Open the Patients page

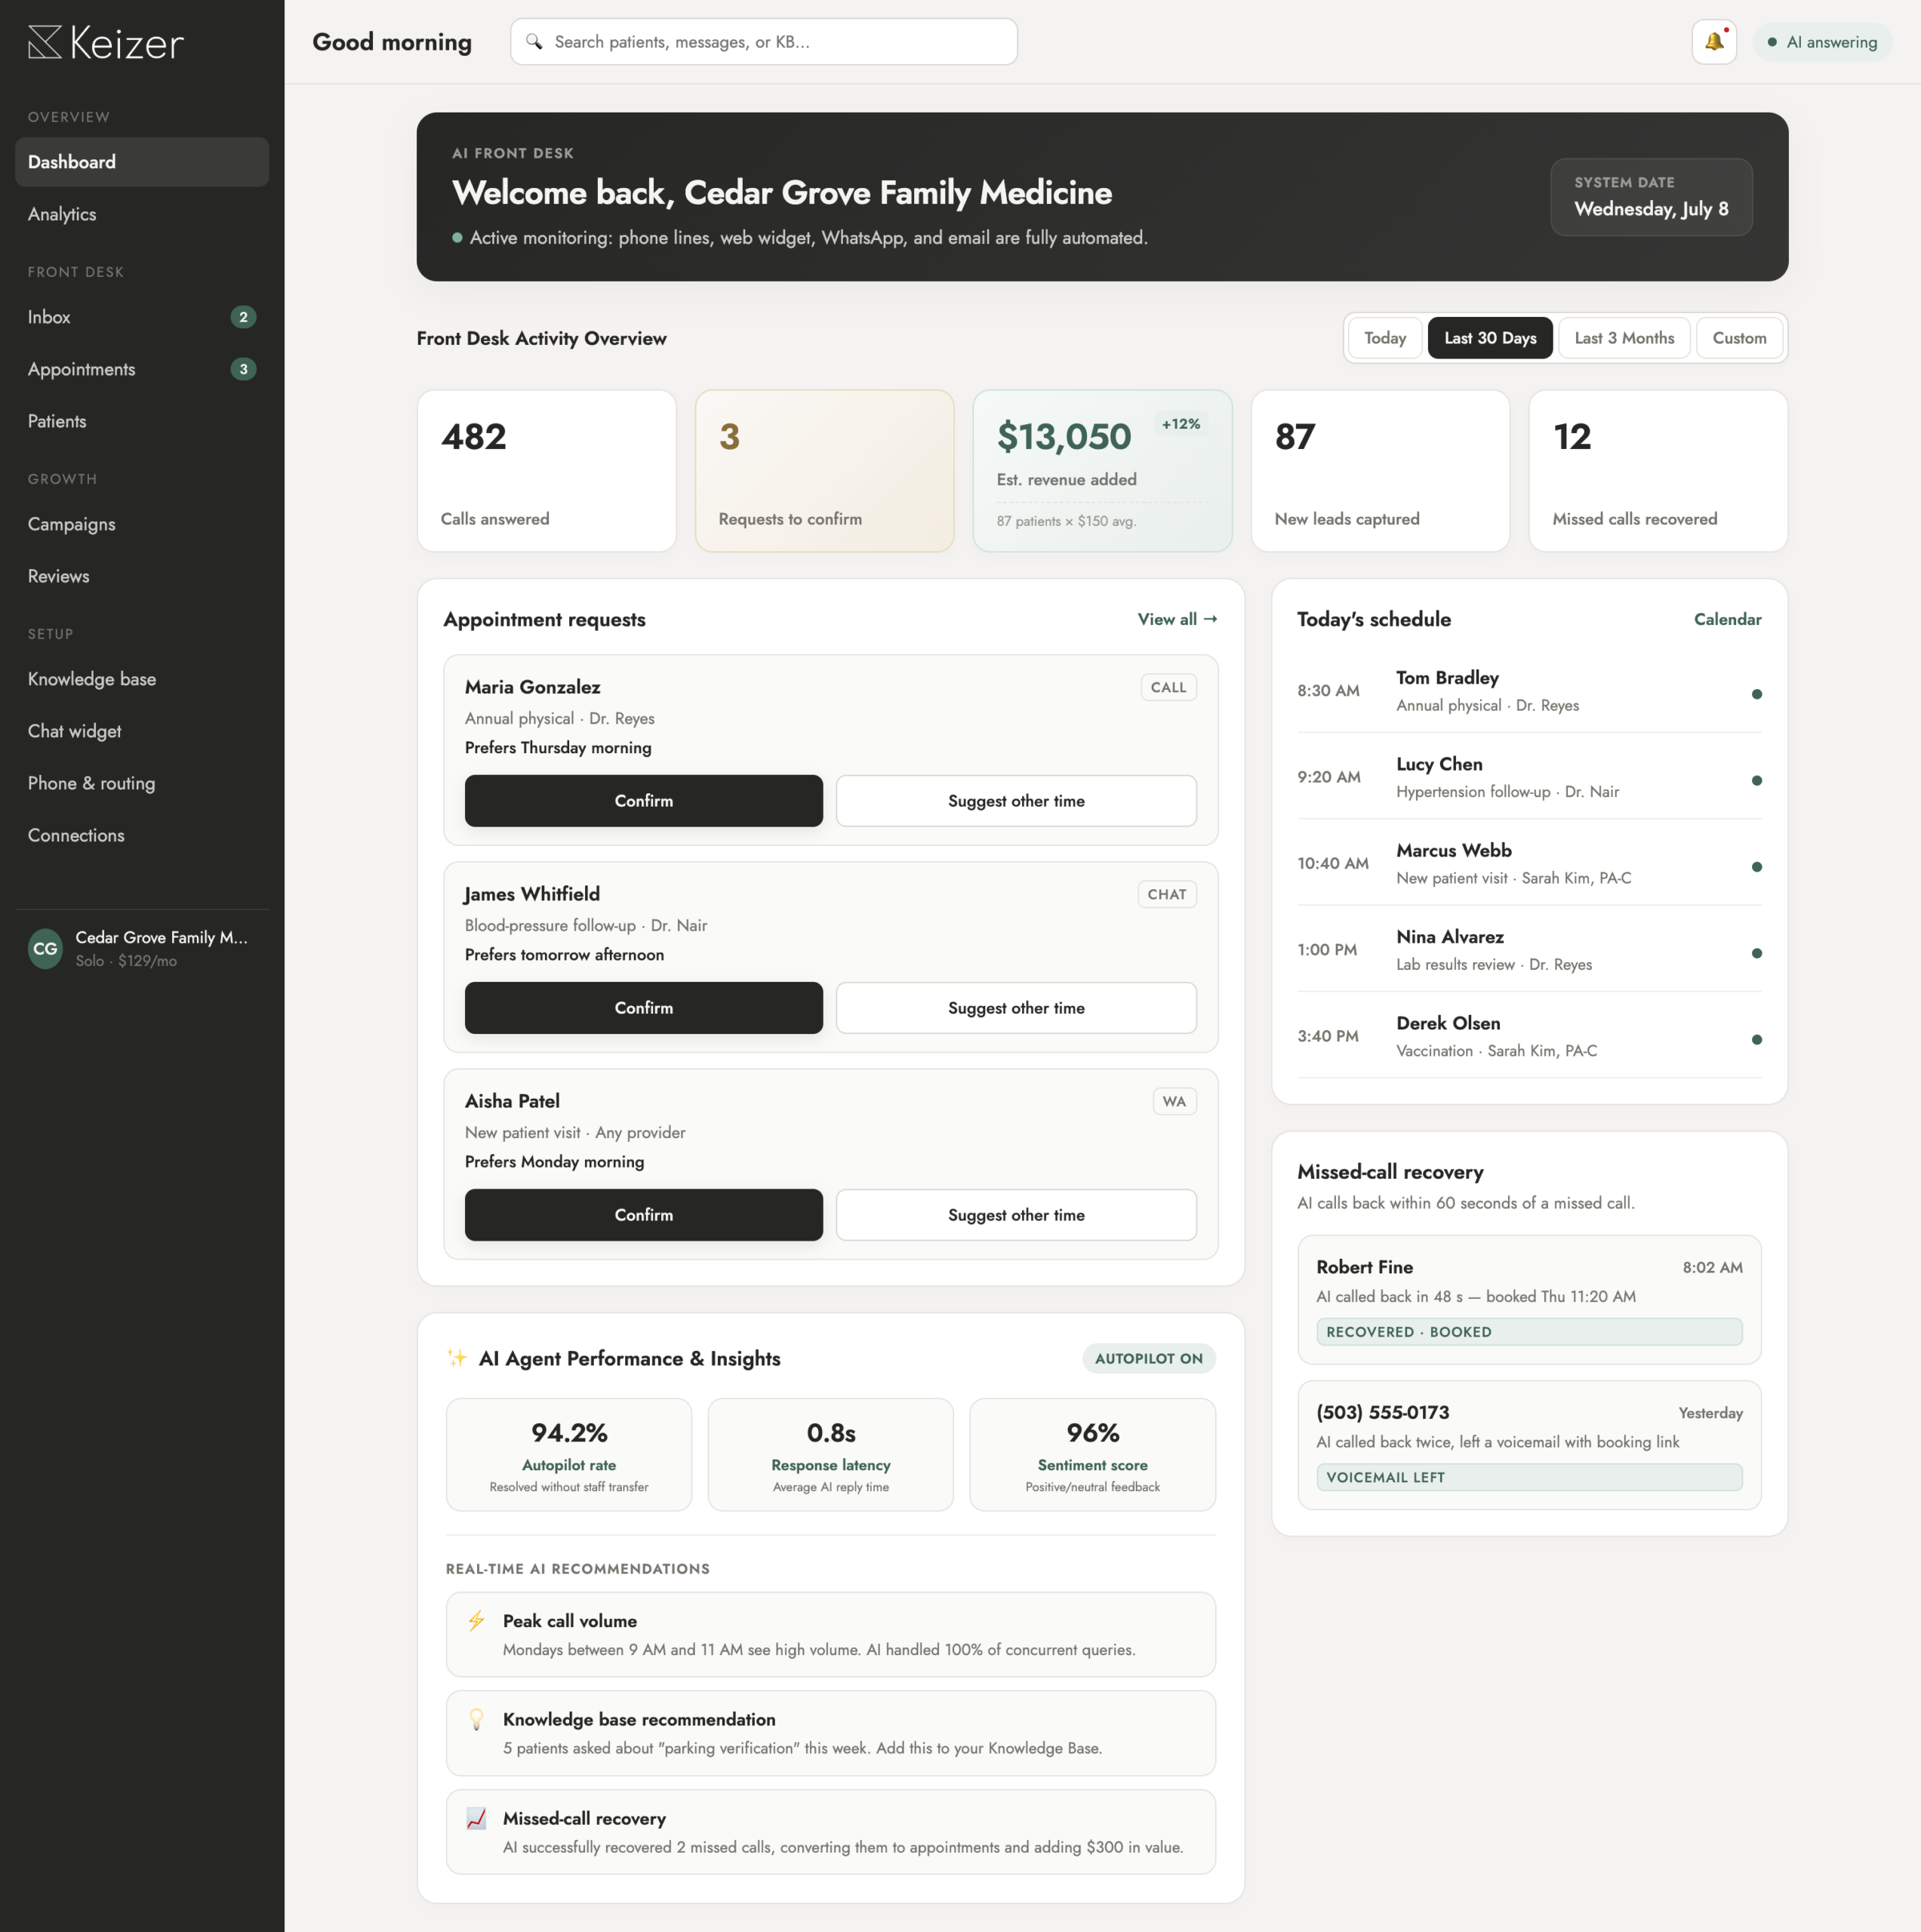pyautogui.click(x=142, y=421)
